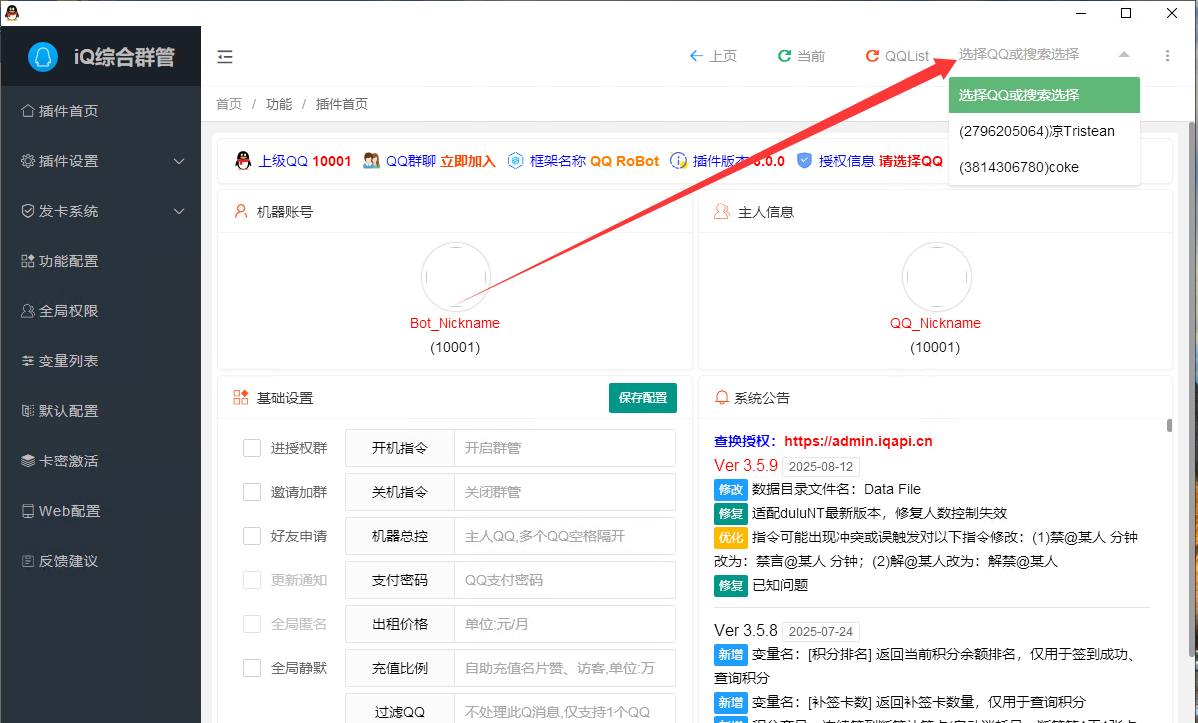
Task: Click the iQ综合群管 logo icon
Action: 43,57
